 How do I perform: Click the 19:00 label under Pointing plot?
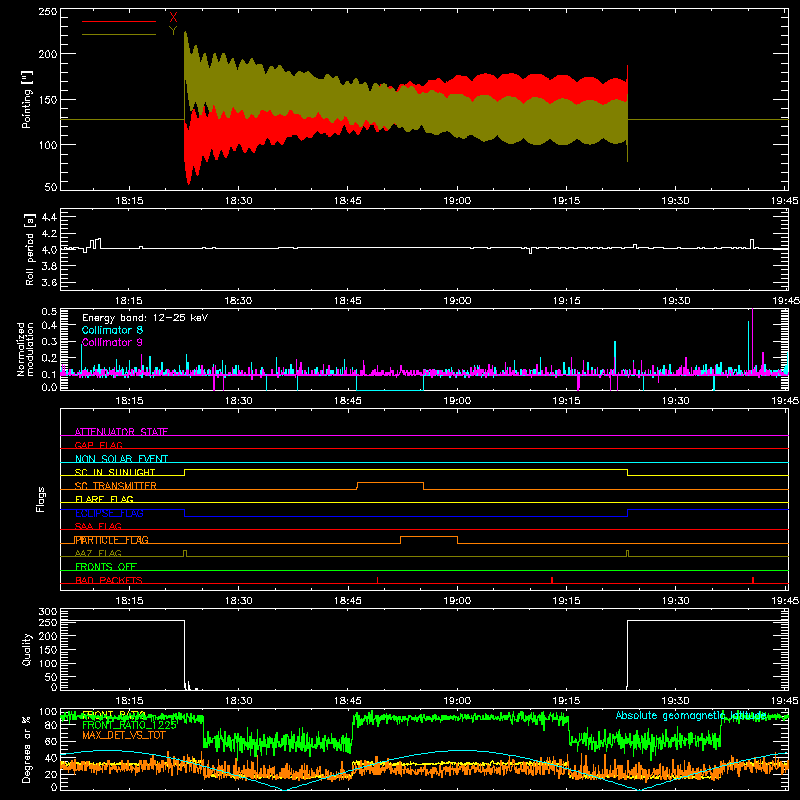[457, 201]
